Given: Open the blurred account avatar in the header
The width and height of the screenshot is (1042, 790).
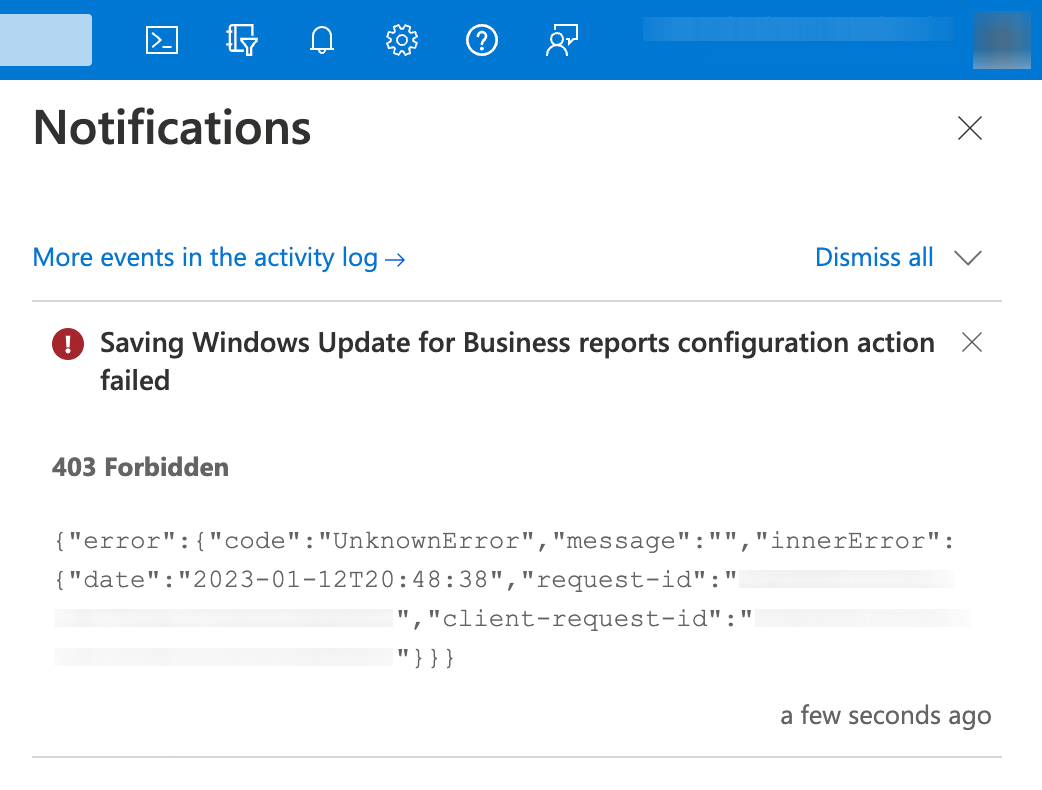Looking at the screenshot, I should click(1001, 39).
